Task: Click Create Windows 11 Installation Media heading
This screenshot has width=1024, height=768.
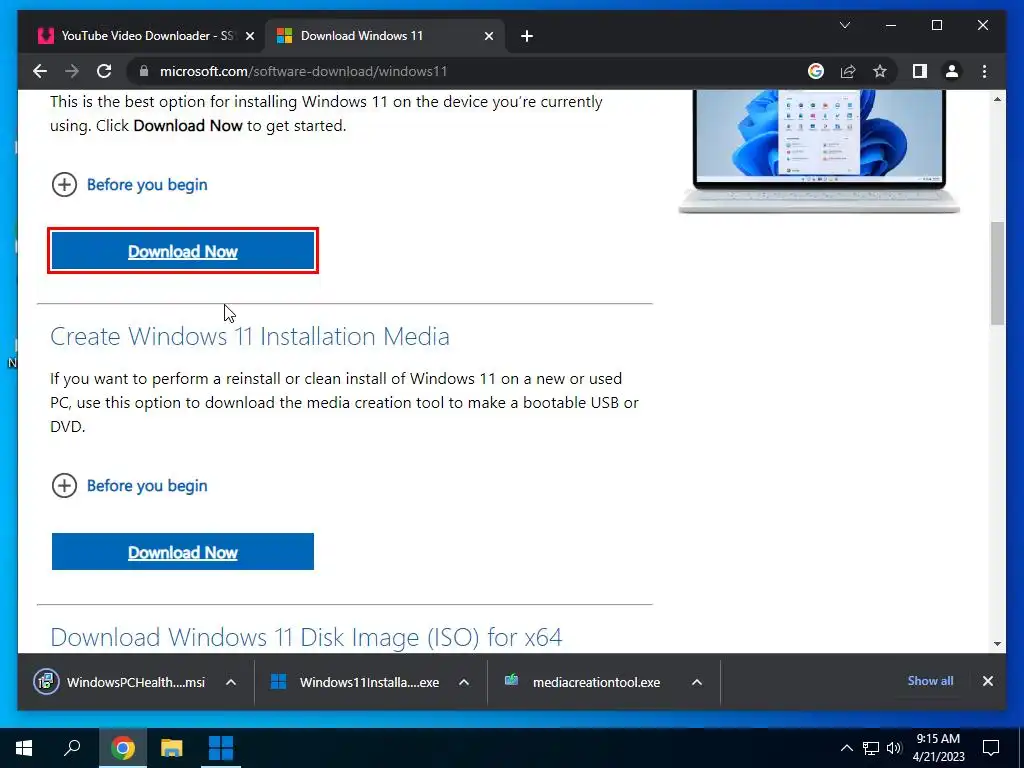Action: tap(249, 336)
